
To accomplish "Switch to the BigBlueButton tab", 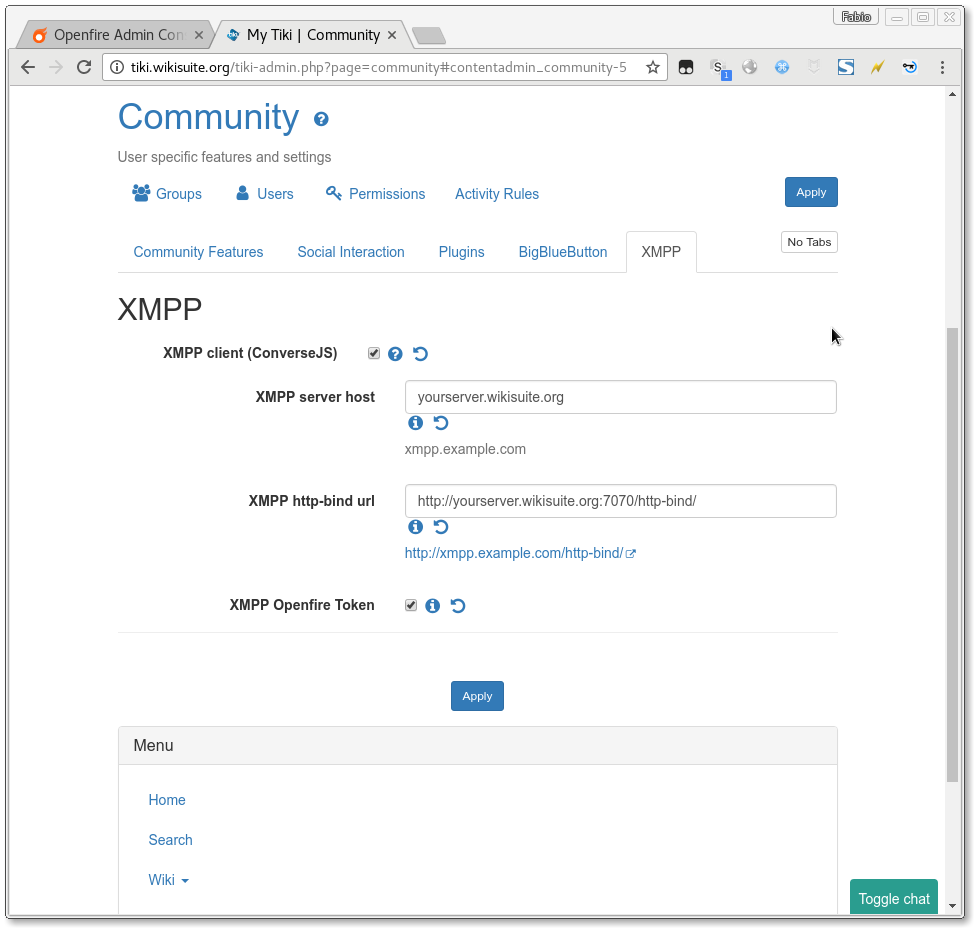I will tap(562, 252).
